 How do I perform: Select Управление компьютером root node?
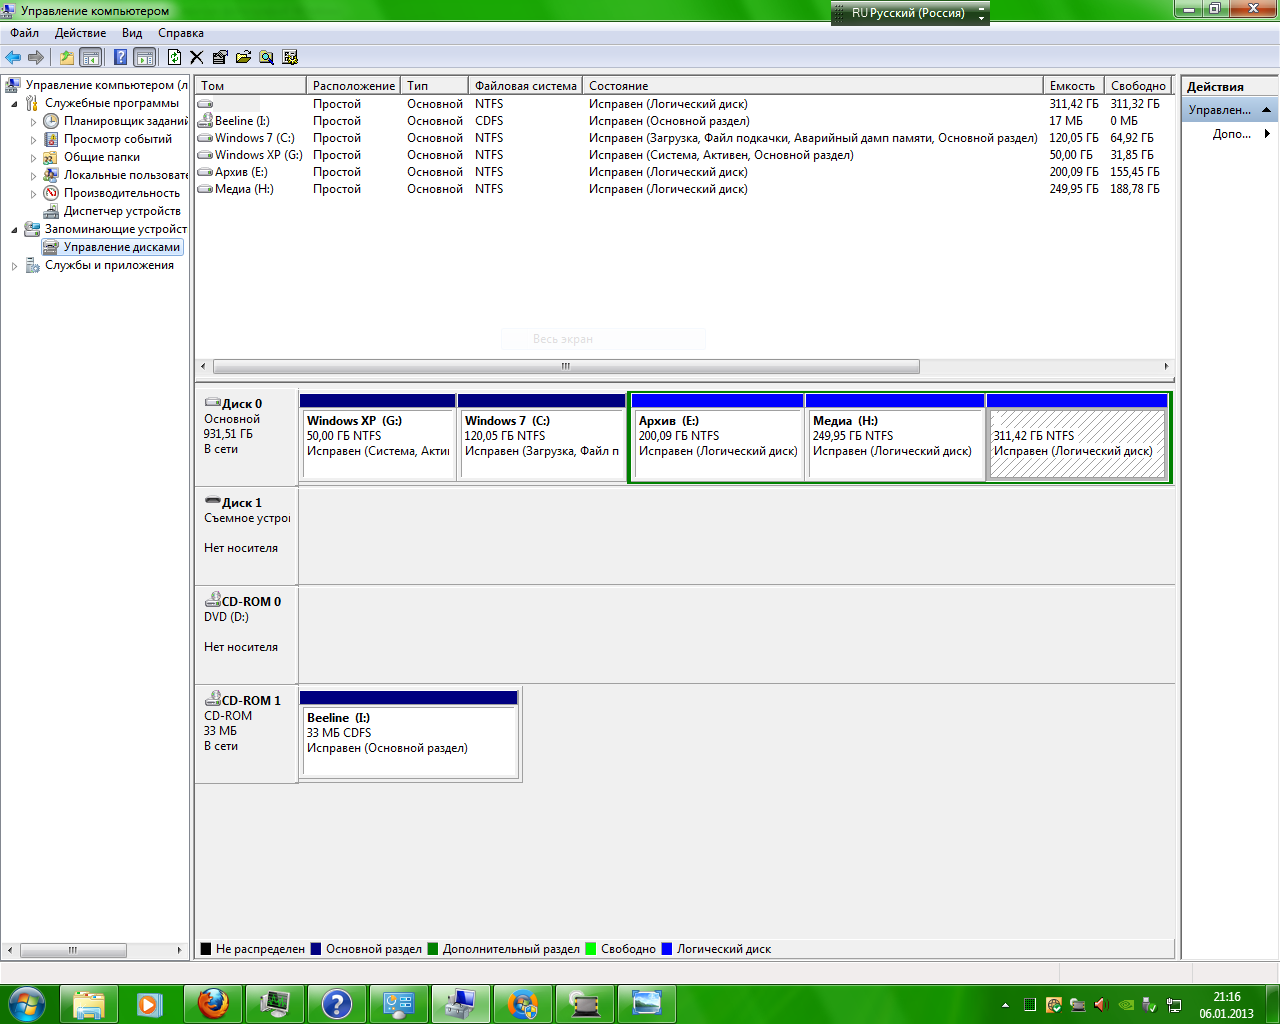coord(107,85)
